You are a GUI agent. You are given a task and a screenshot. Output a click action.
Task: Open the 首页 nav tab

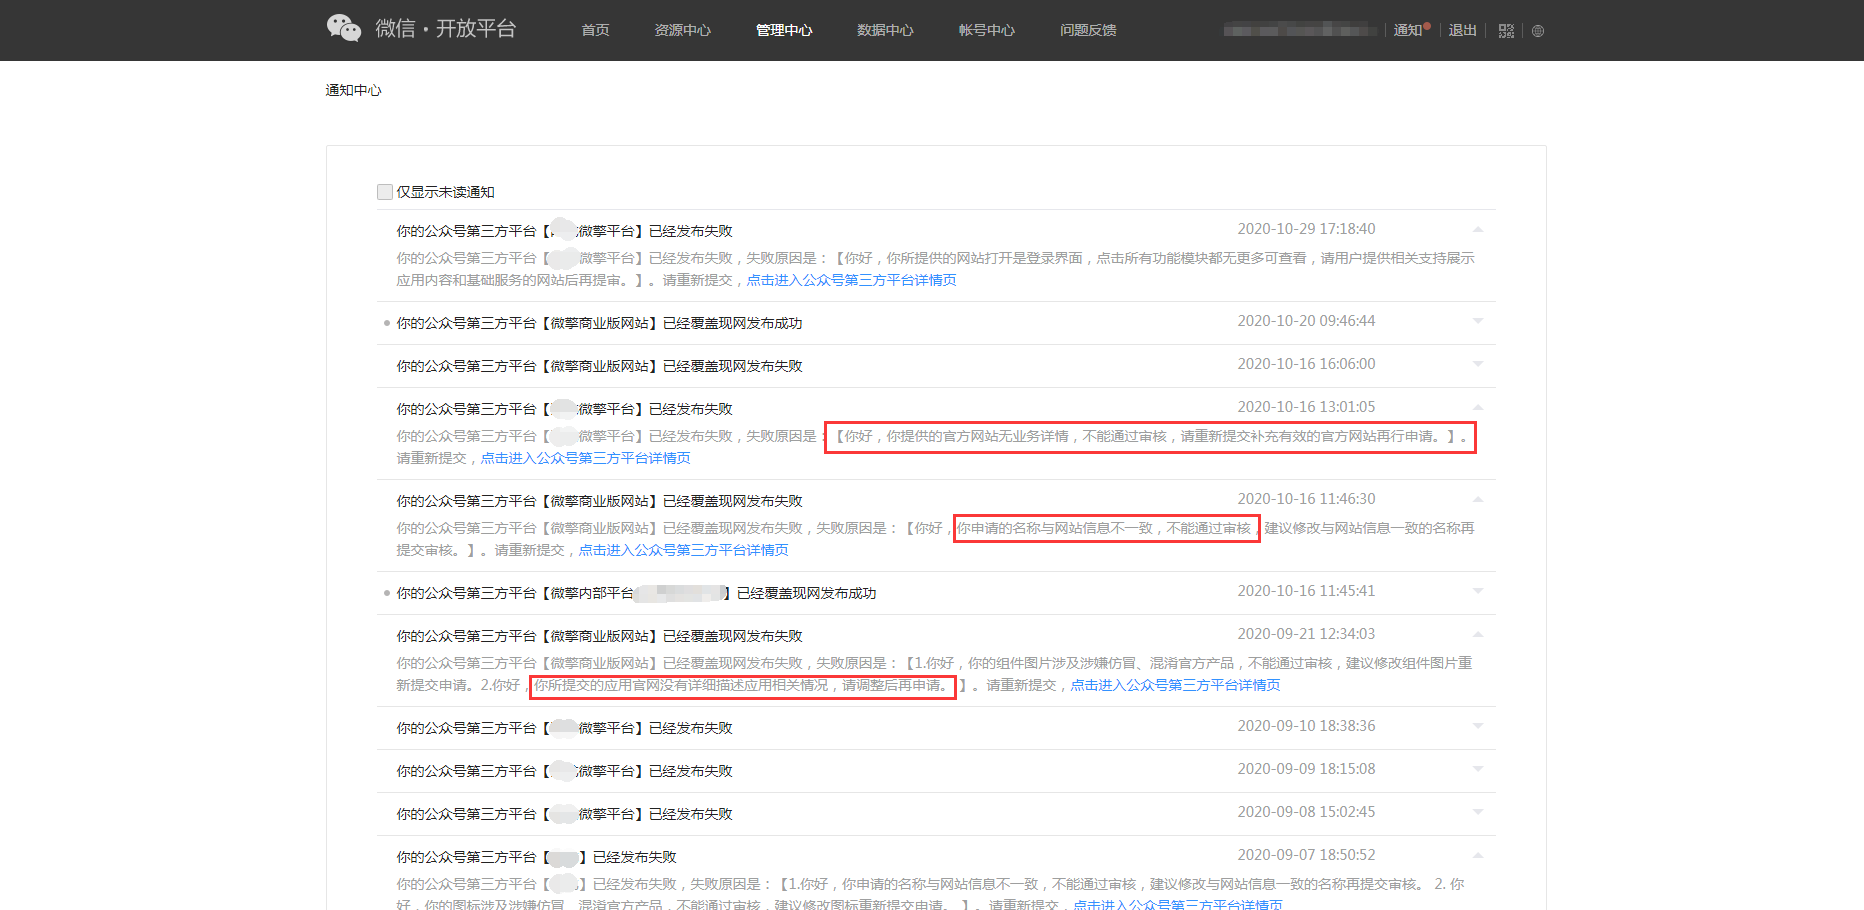click(595, 30)
